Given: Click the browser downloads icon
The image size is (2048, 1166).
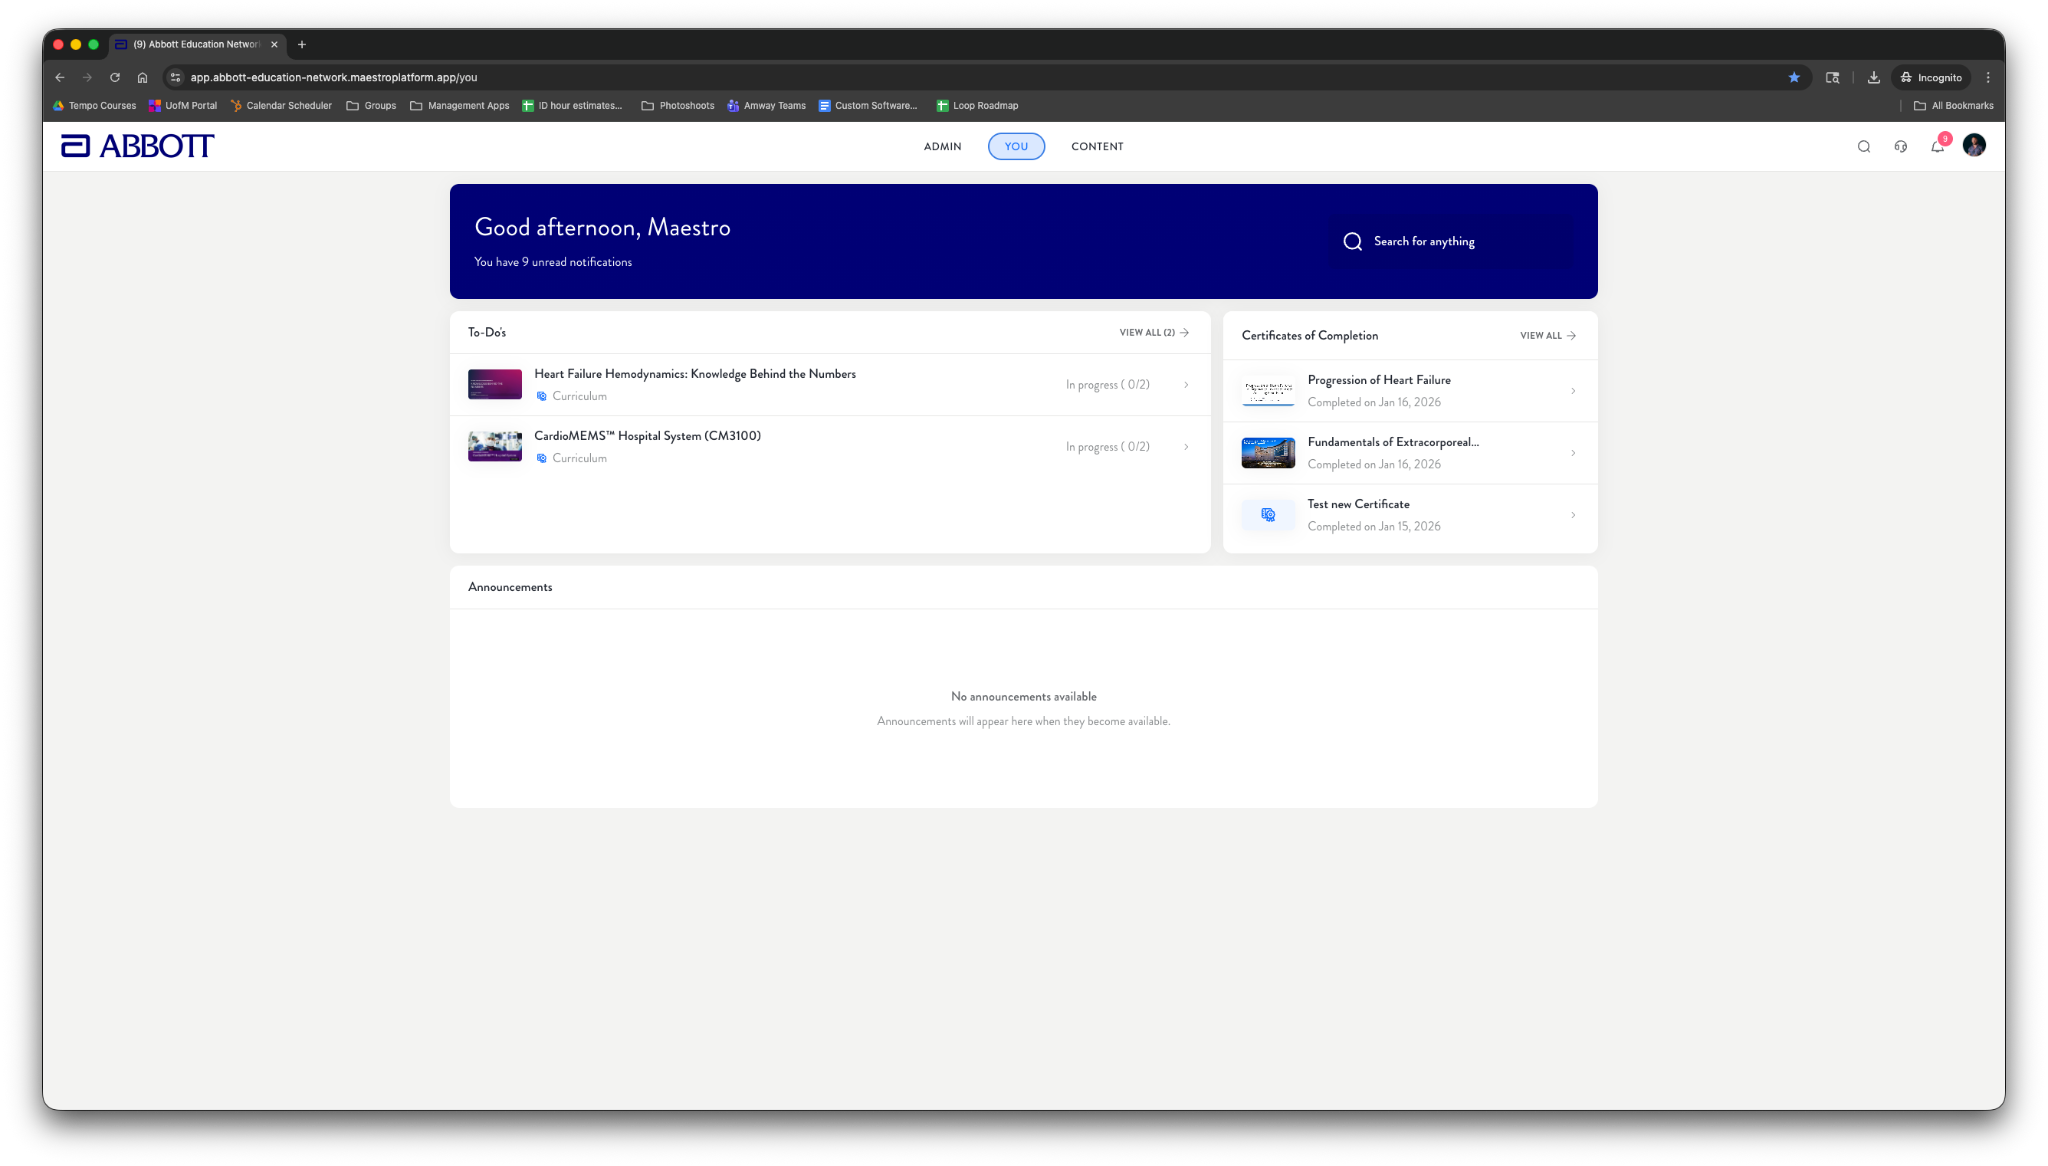Looking at the screenshot, I should pos(1874,77).
